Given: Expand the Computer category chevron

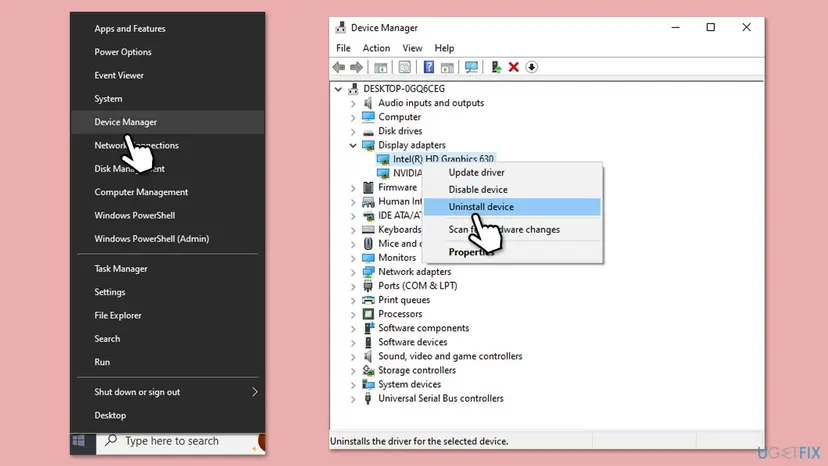Looking at the screenshot, I should point(353,117).
